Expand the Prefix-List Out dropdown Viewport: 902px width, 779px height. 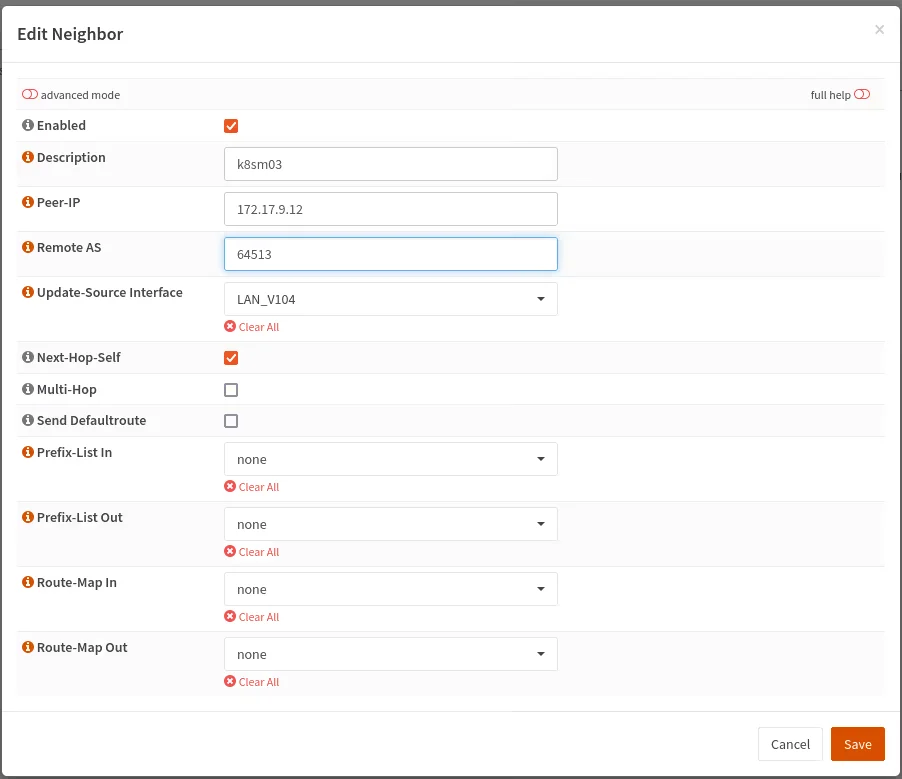pyautogui.click(x=390, y=524)
